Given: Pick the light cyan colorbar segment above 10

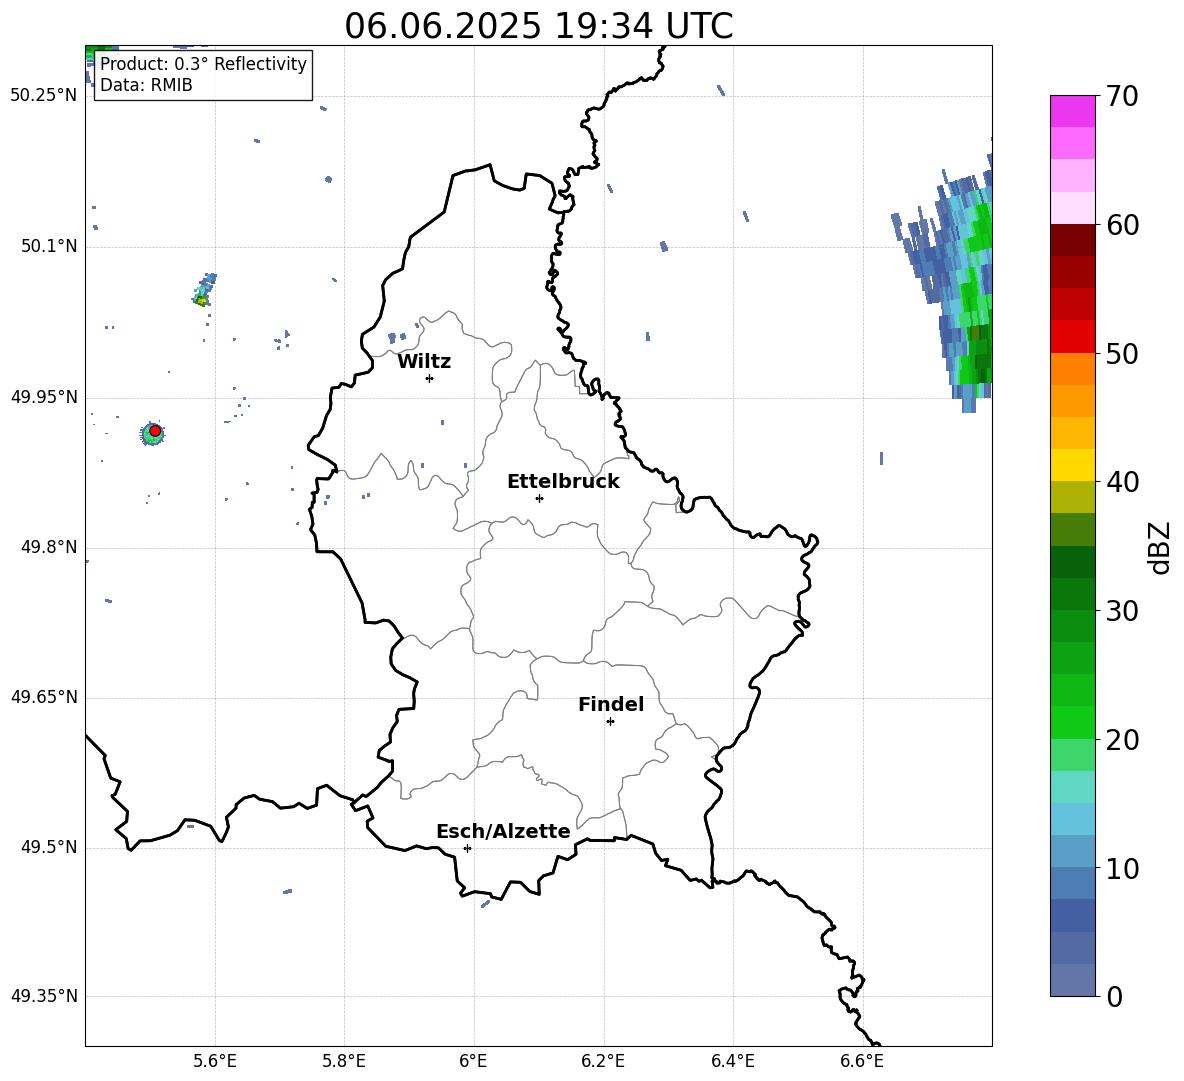Looking at the screenshot, I should click(1072, 819).
